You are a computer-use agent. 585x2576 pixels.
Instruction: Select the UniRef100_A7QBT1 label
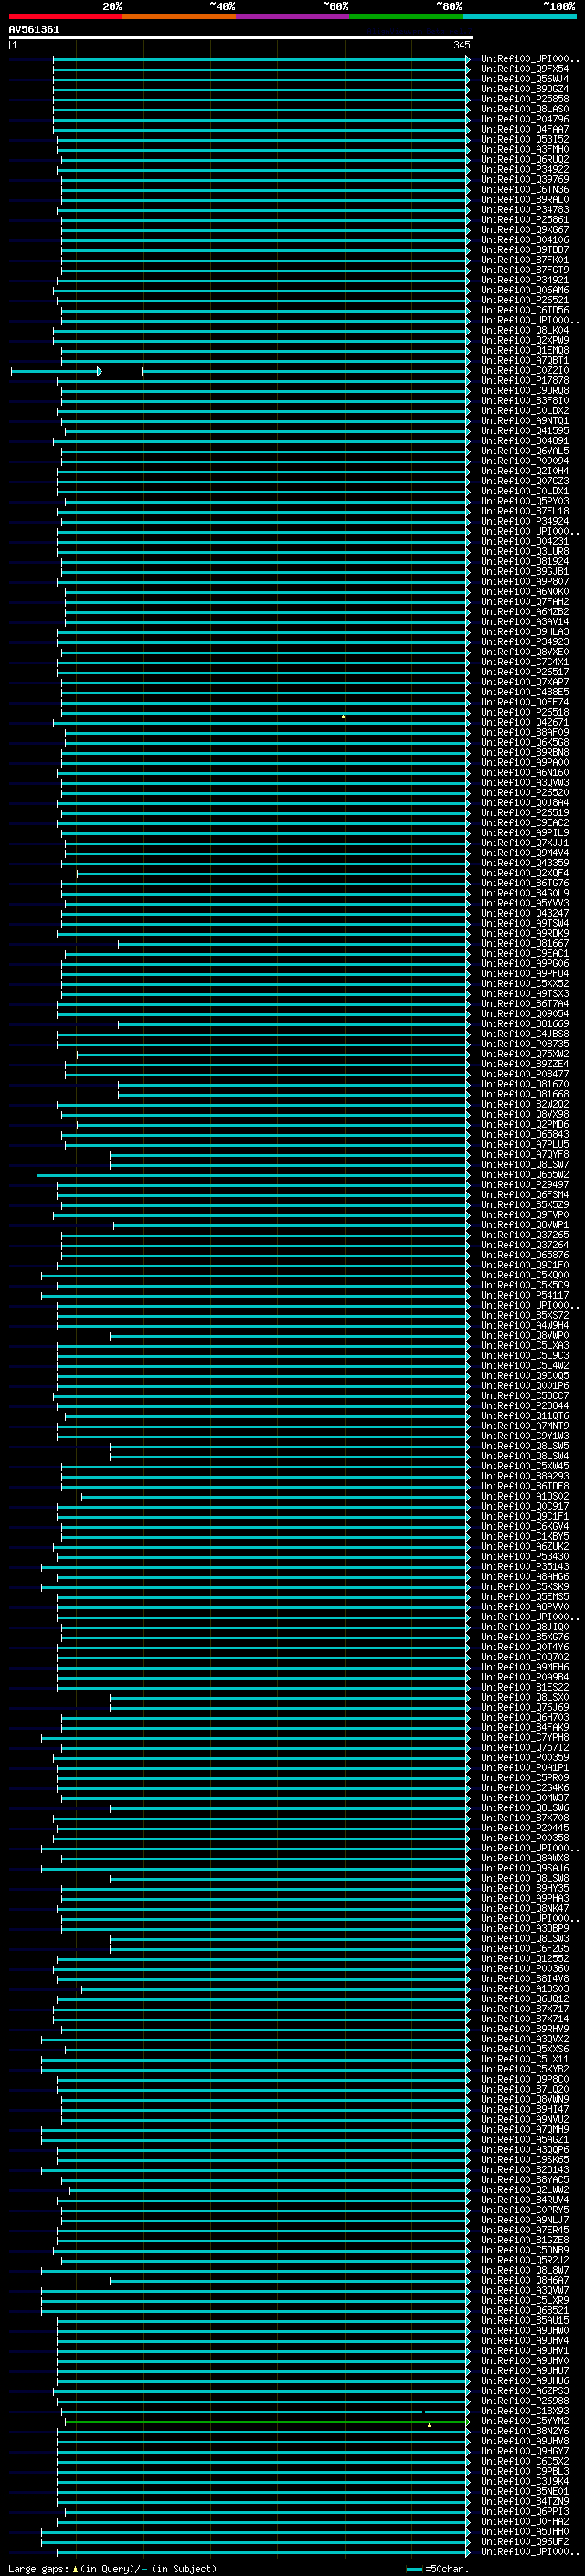click(x=525, y=360)
